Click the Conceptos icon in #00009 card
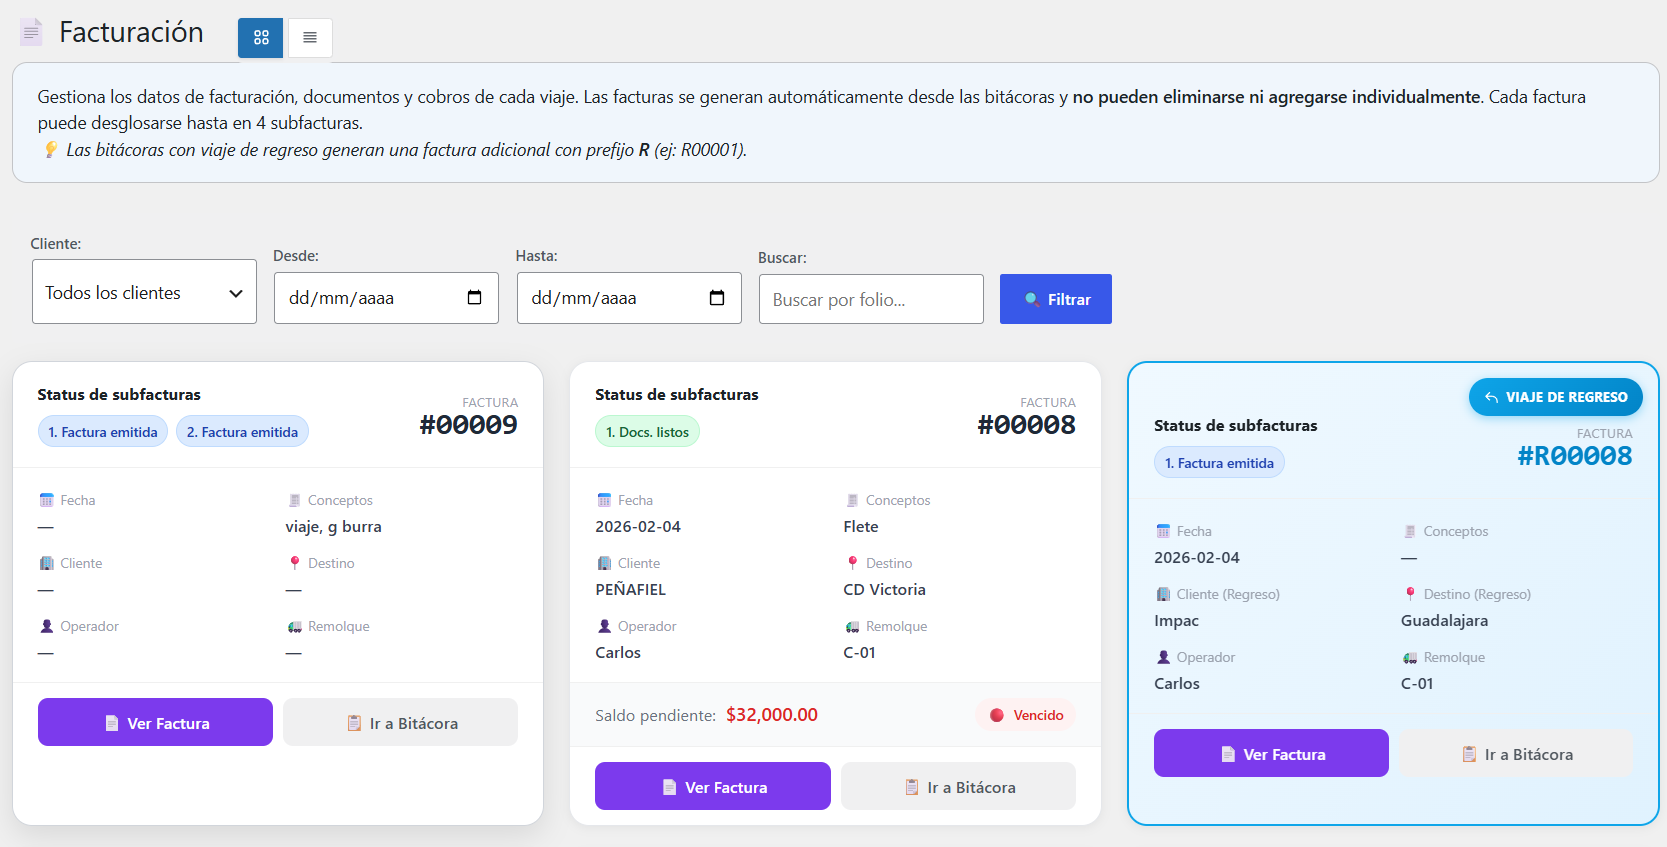This screenshot has width=1667, height=847. point(294,500)
